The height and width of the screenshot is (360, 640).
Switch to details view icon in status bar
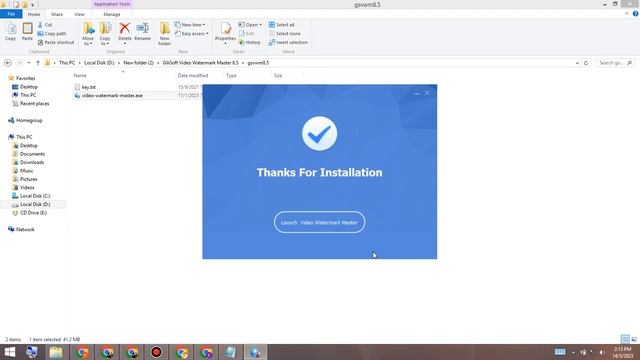point(625,339)
